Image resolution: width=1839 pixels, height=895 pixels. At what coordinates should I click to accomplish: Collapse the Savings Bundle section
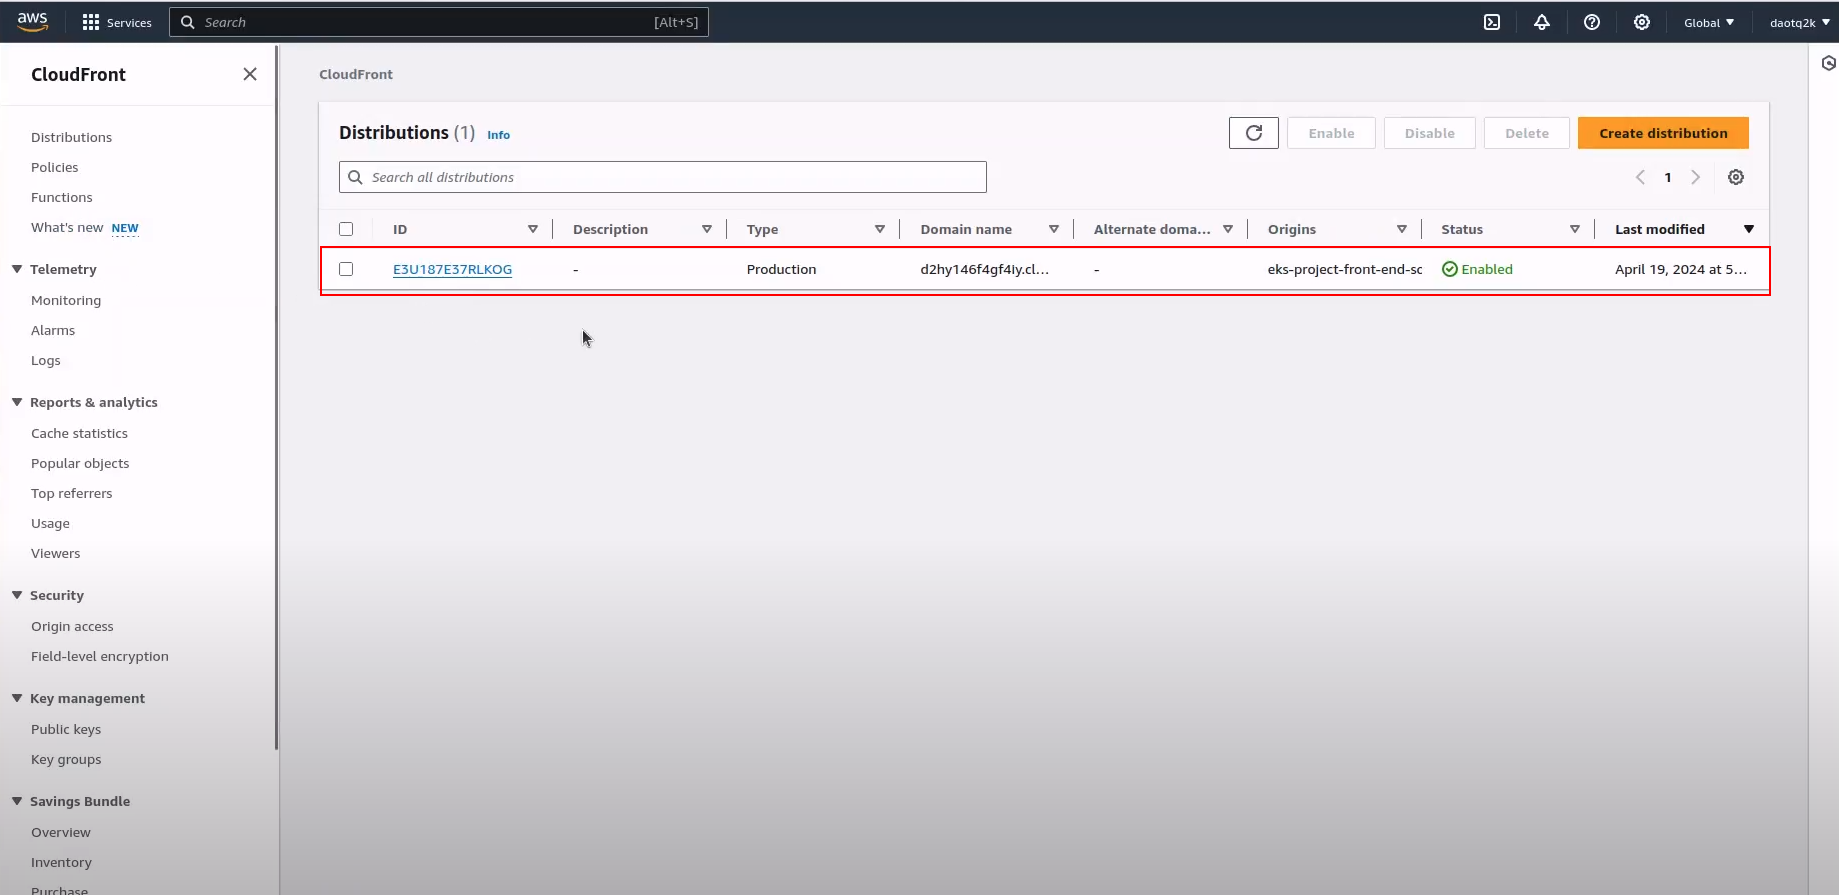click(x=17, y=801)
